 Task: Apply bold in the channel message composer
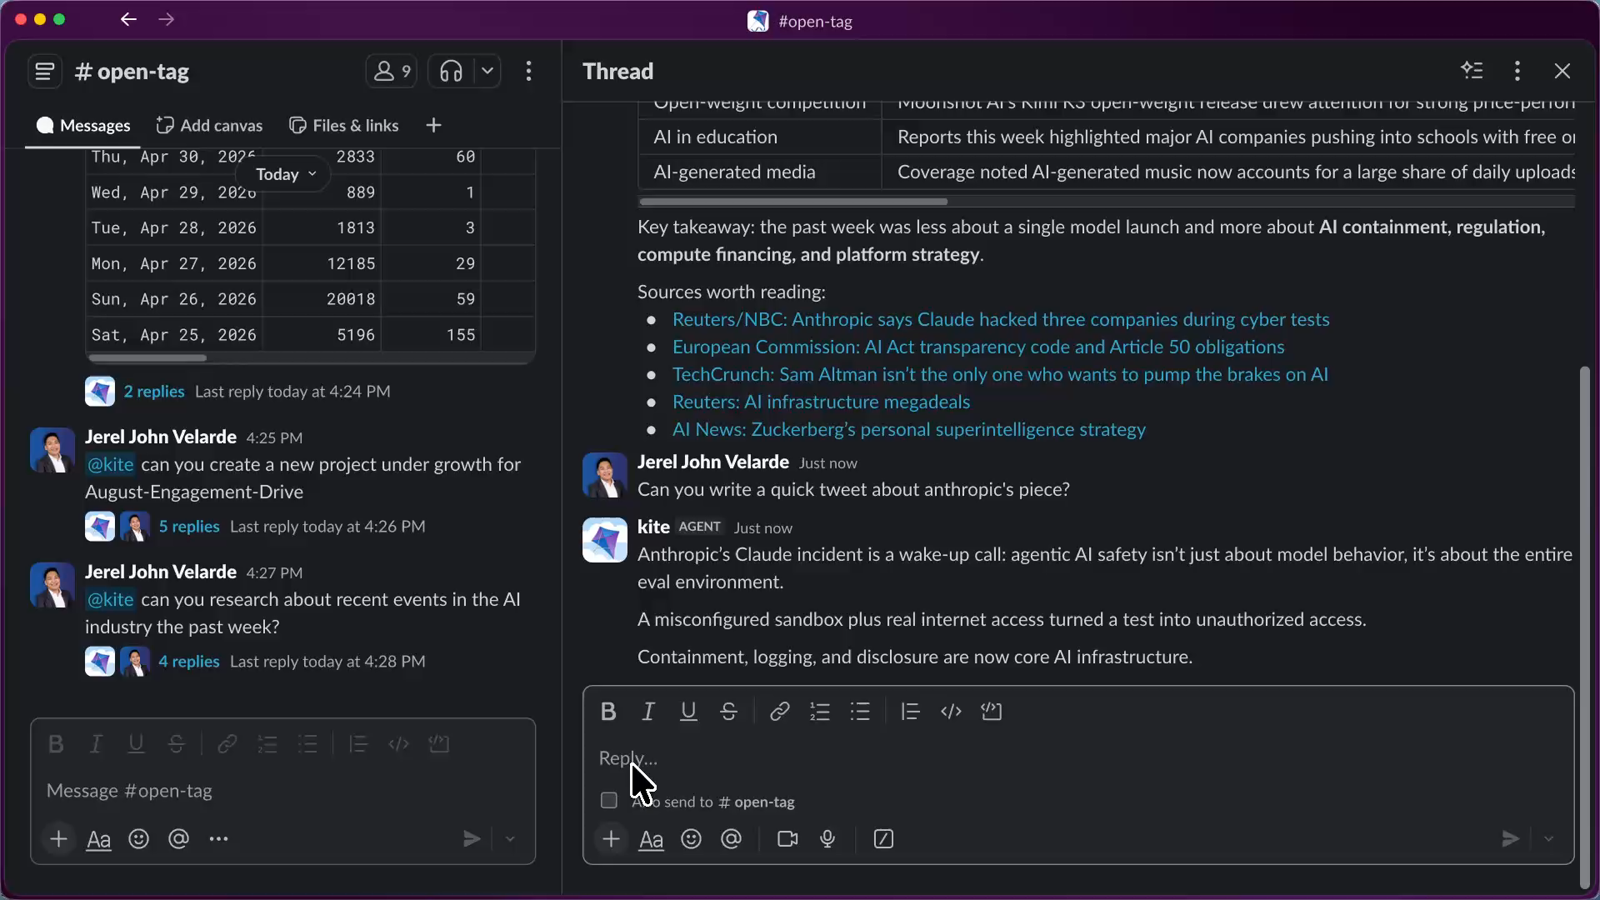coord(56,744)
